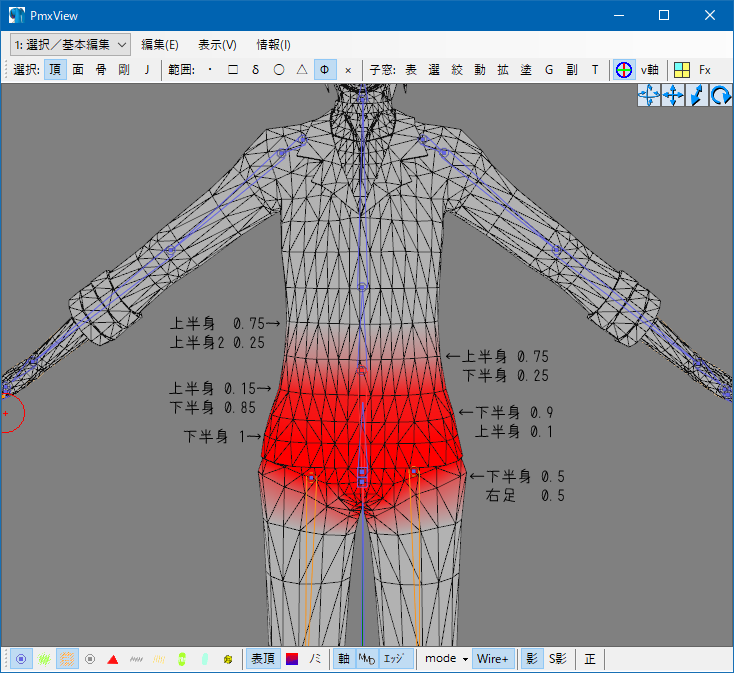Choose the δ lasso range selection

(x=256, y=70)
